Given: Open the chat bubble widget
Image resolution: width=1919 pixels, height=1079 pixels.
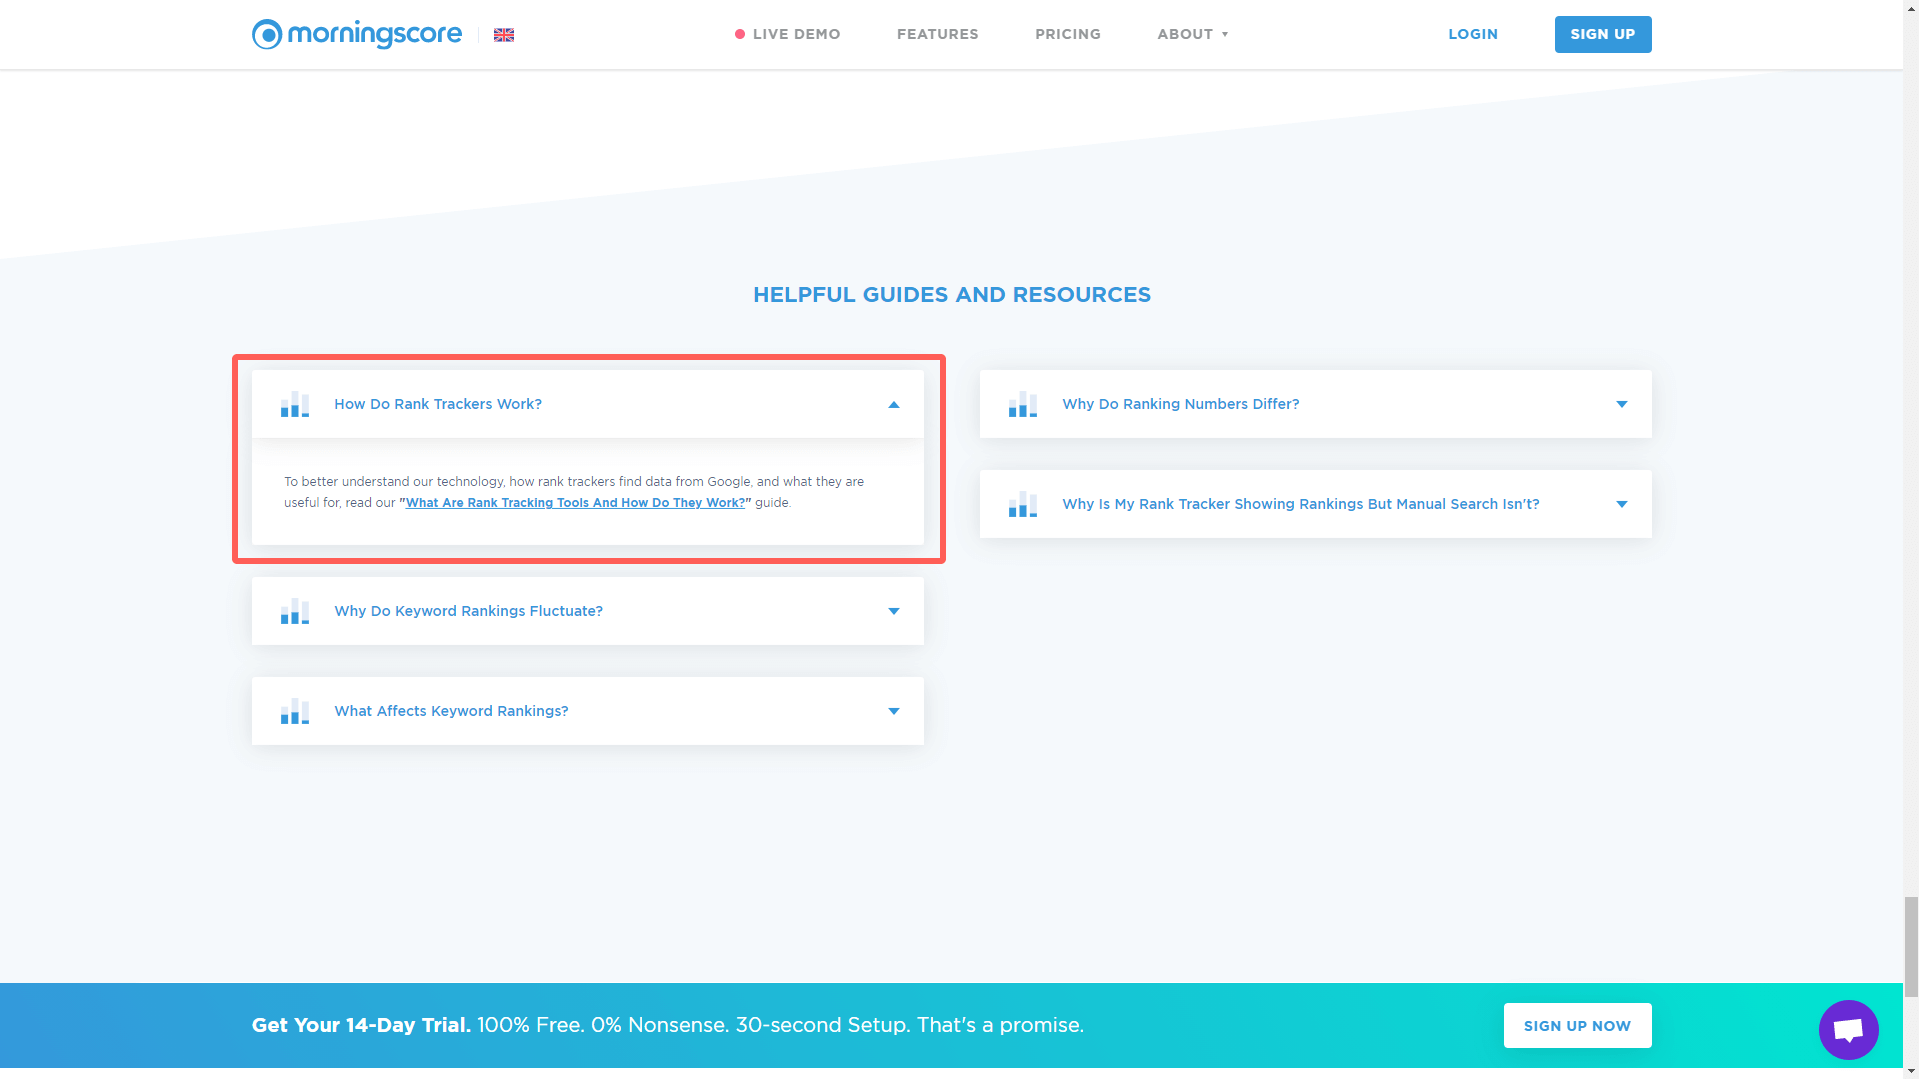Looking at the screenshot, I should pos(1847,1029).
